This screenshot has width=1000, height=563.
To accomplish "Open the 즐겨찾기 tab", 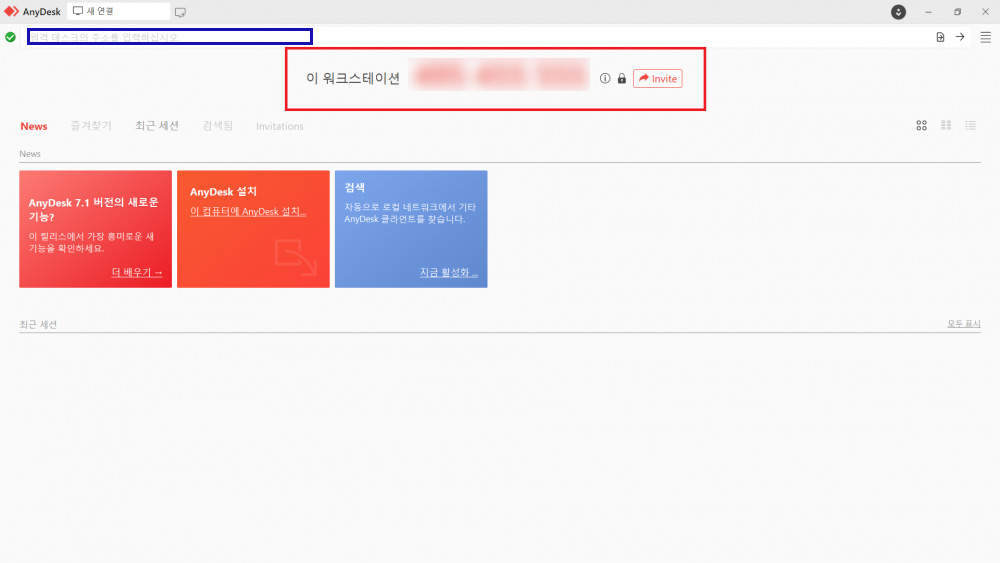I will pyautogui.click(x=91, y=126).
